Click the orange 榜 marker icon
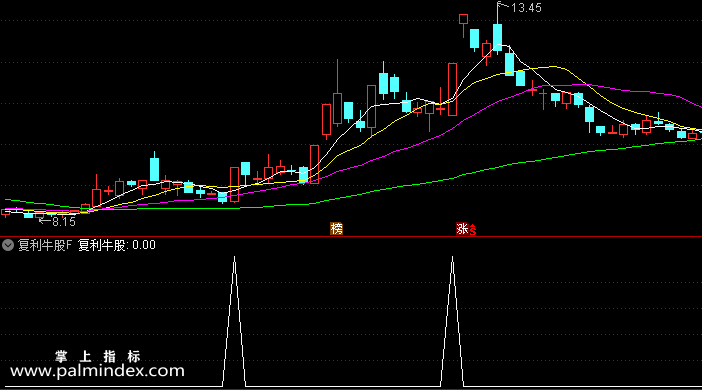This screenshot has height=390, width=702. click(x=336, y=228)
